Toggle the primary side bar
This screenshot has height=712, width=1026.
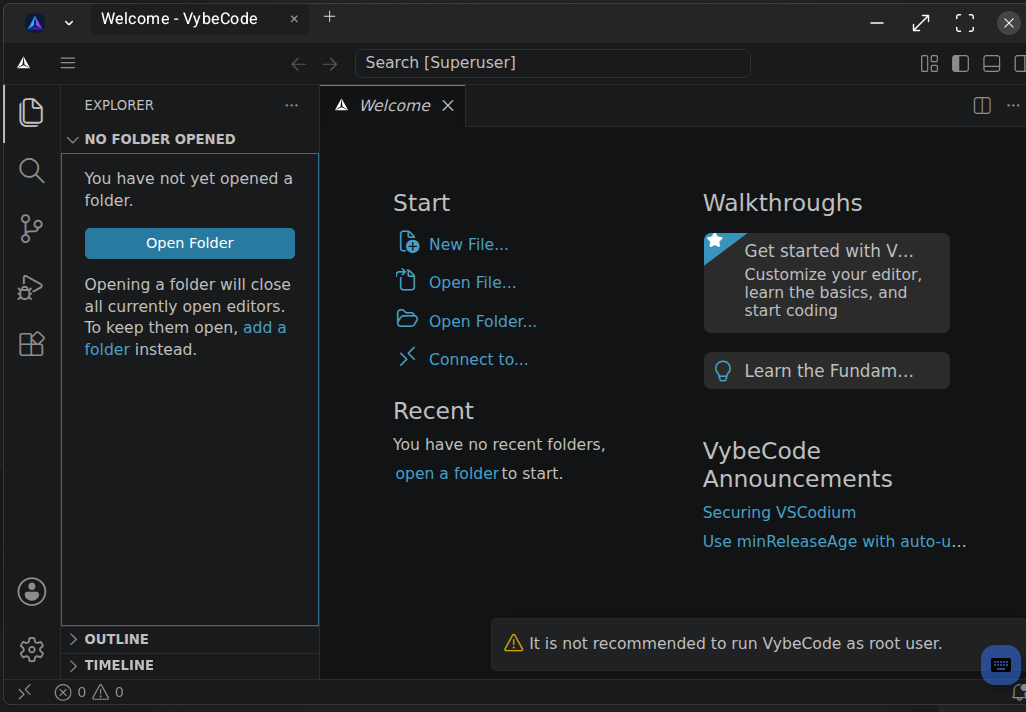click(961, 63)
